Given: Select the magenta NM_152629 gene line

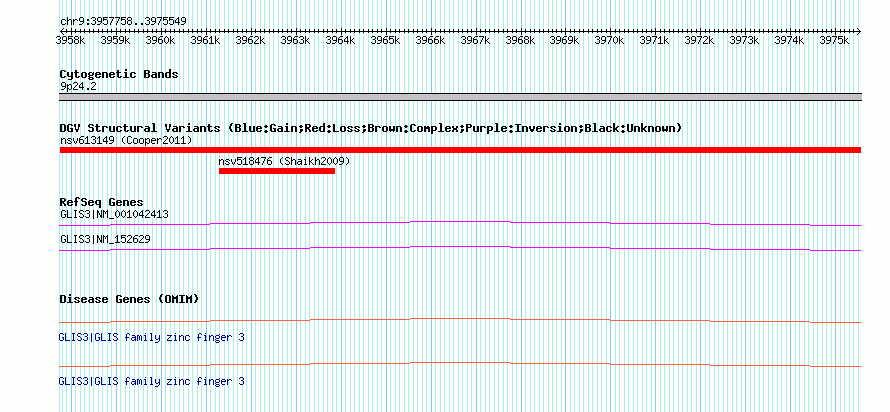Looking at the screenshot, I should [x=460, y=248].
